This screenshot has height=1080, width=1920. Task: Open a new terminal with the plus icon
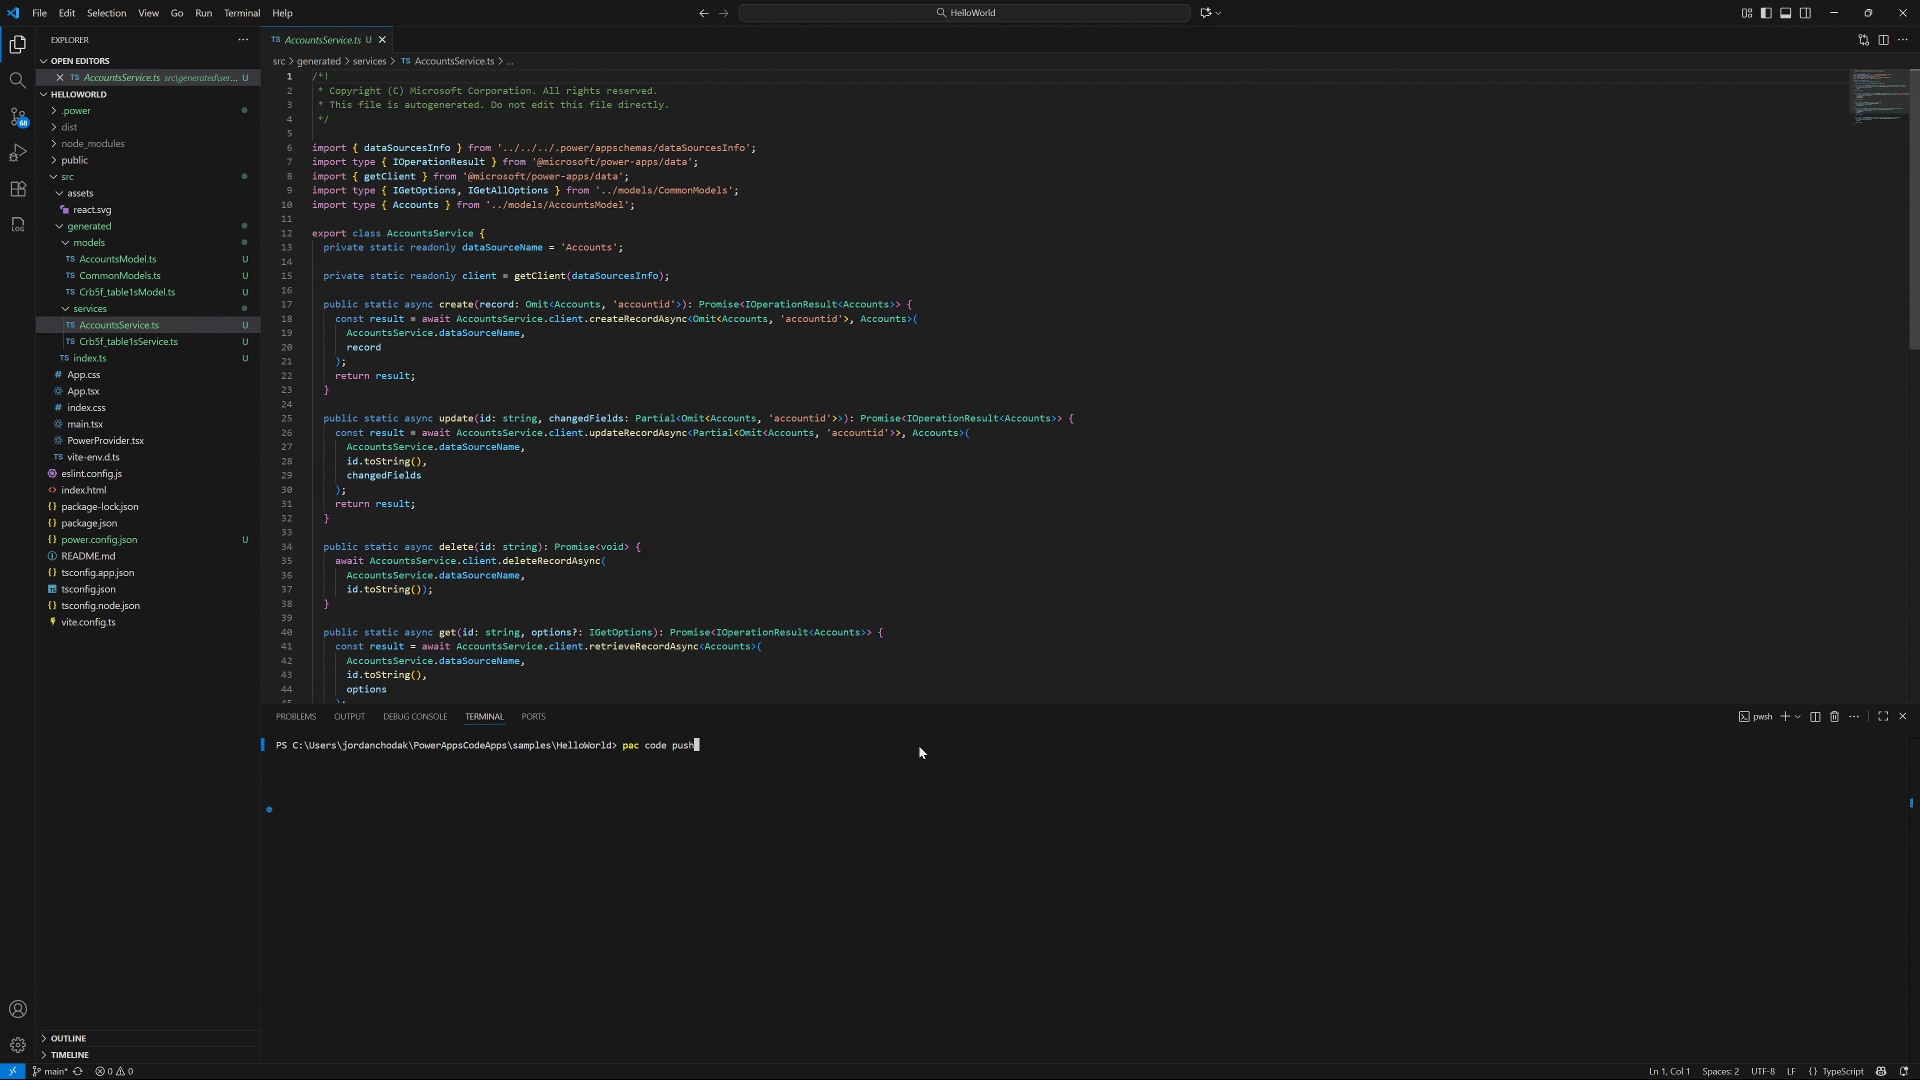pyautogui.click(x=1786, y=717)
